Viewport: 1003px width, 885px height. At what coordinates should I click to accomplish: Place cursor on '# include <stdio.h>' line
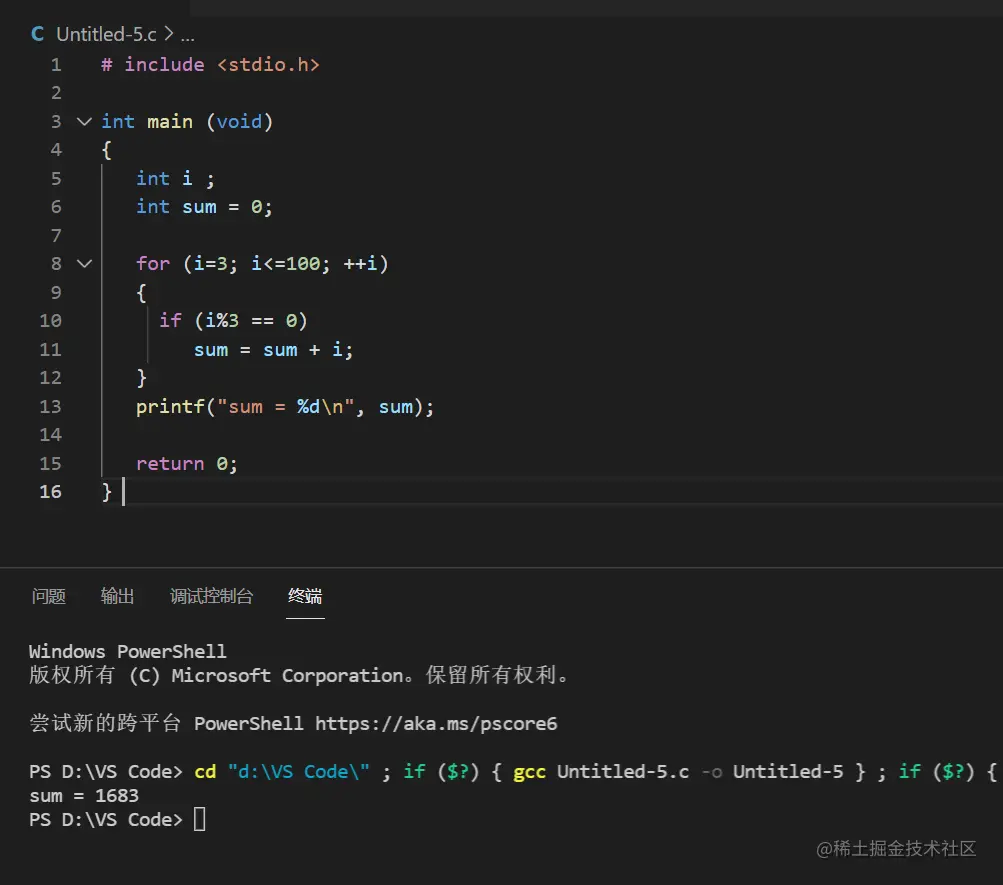[210, 65]
